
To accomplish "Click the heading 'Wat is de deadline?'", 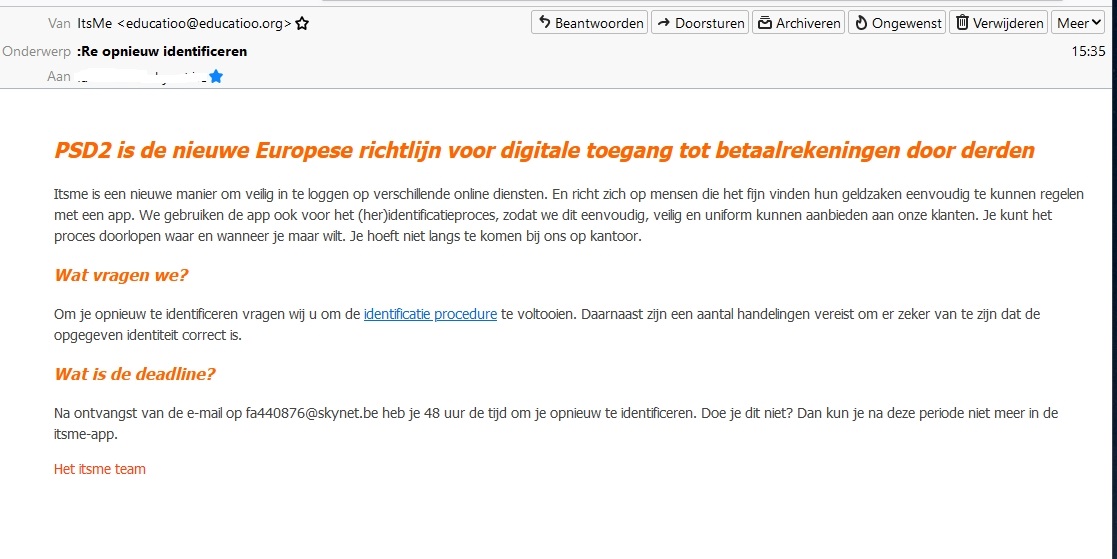I will (135, 374).
